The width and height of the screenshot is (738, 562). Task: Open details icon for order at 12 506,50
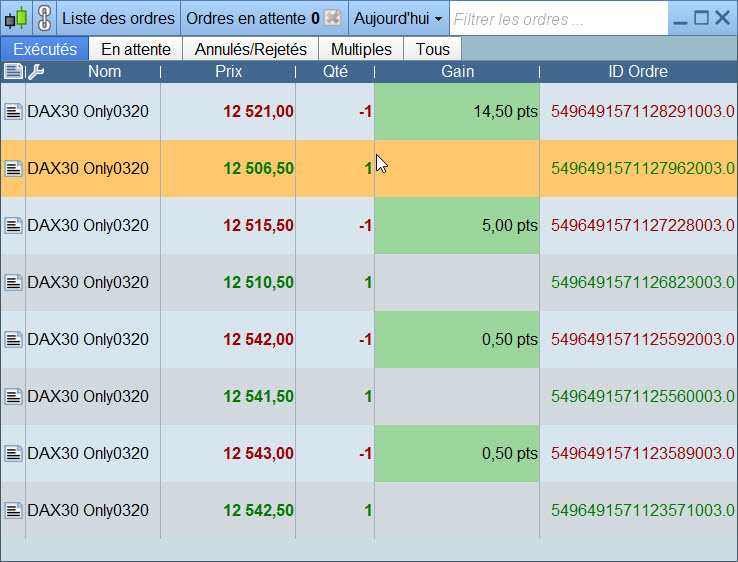[13, 169]
